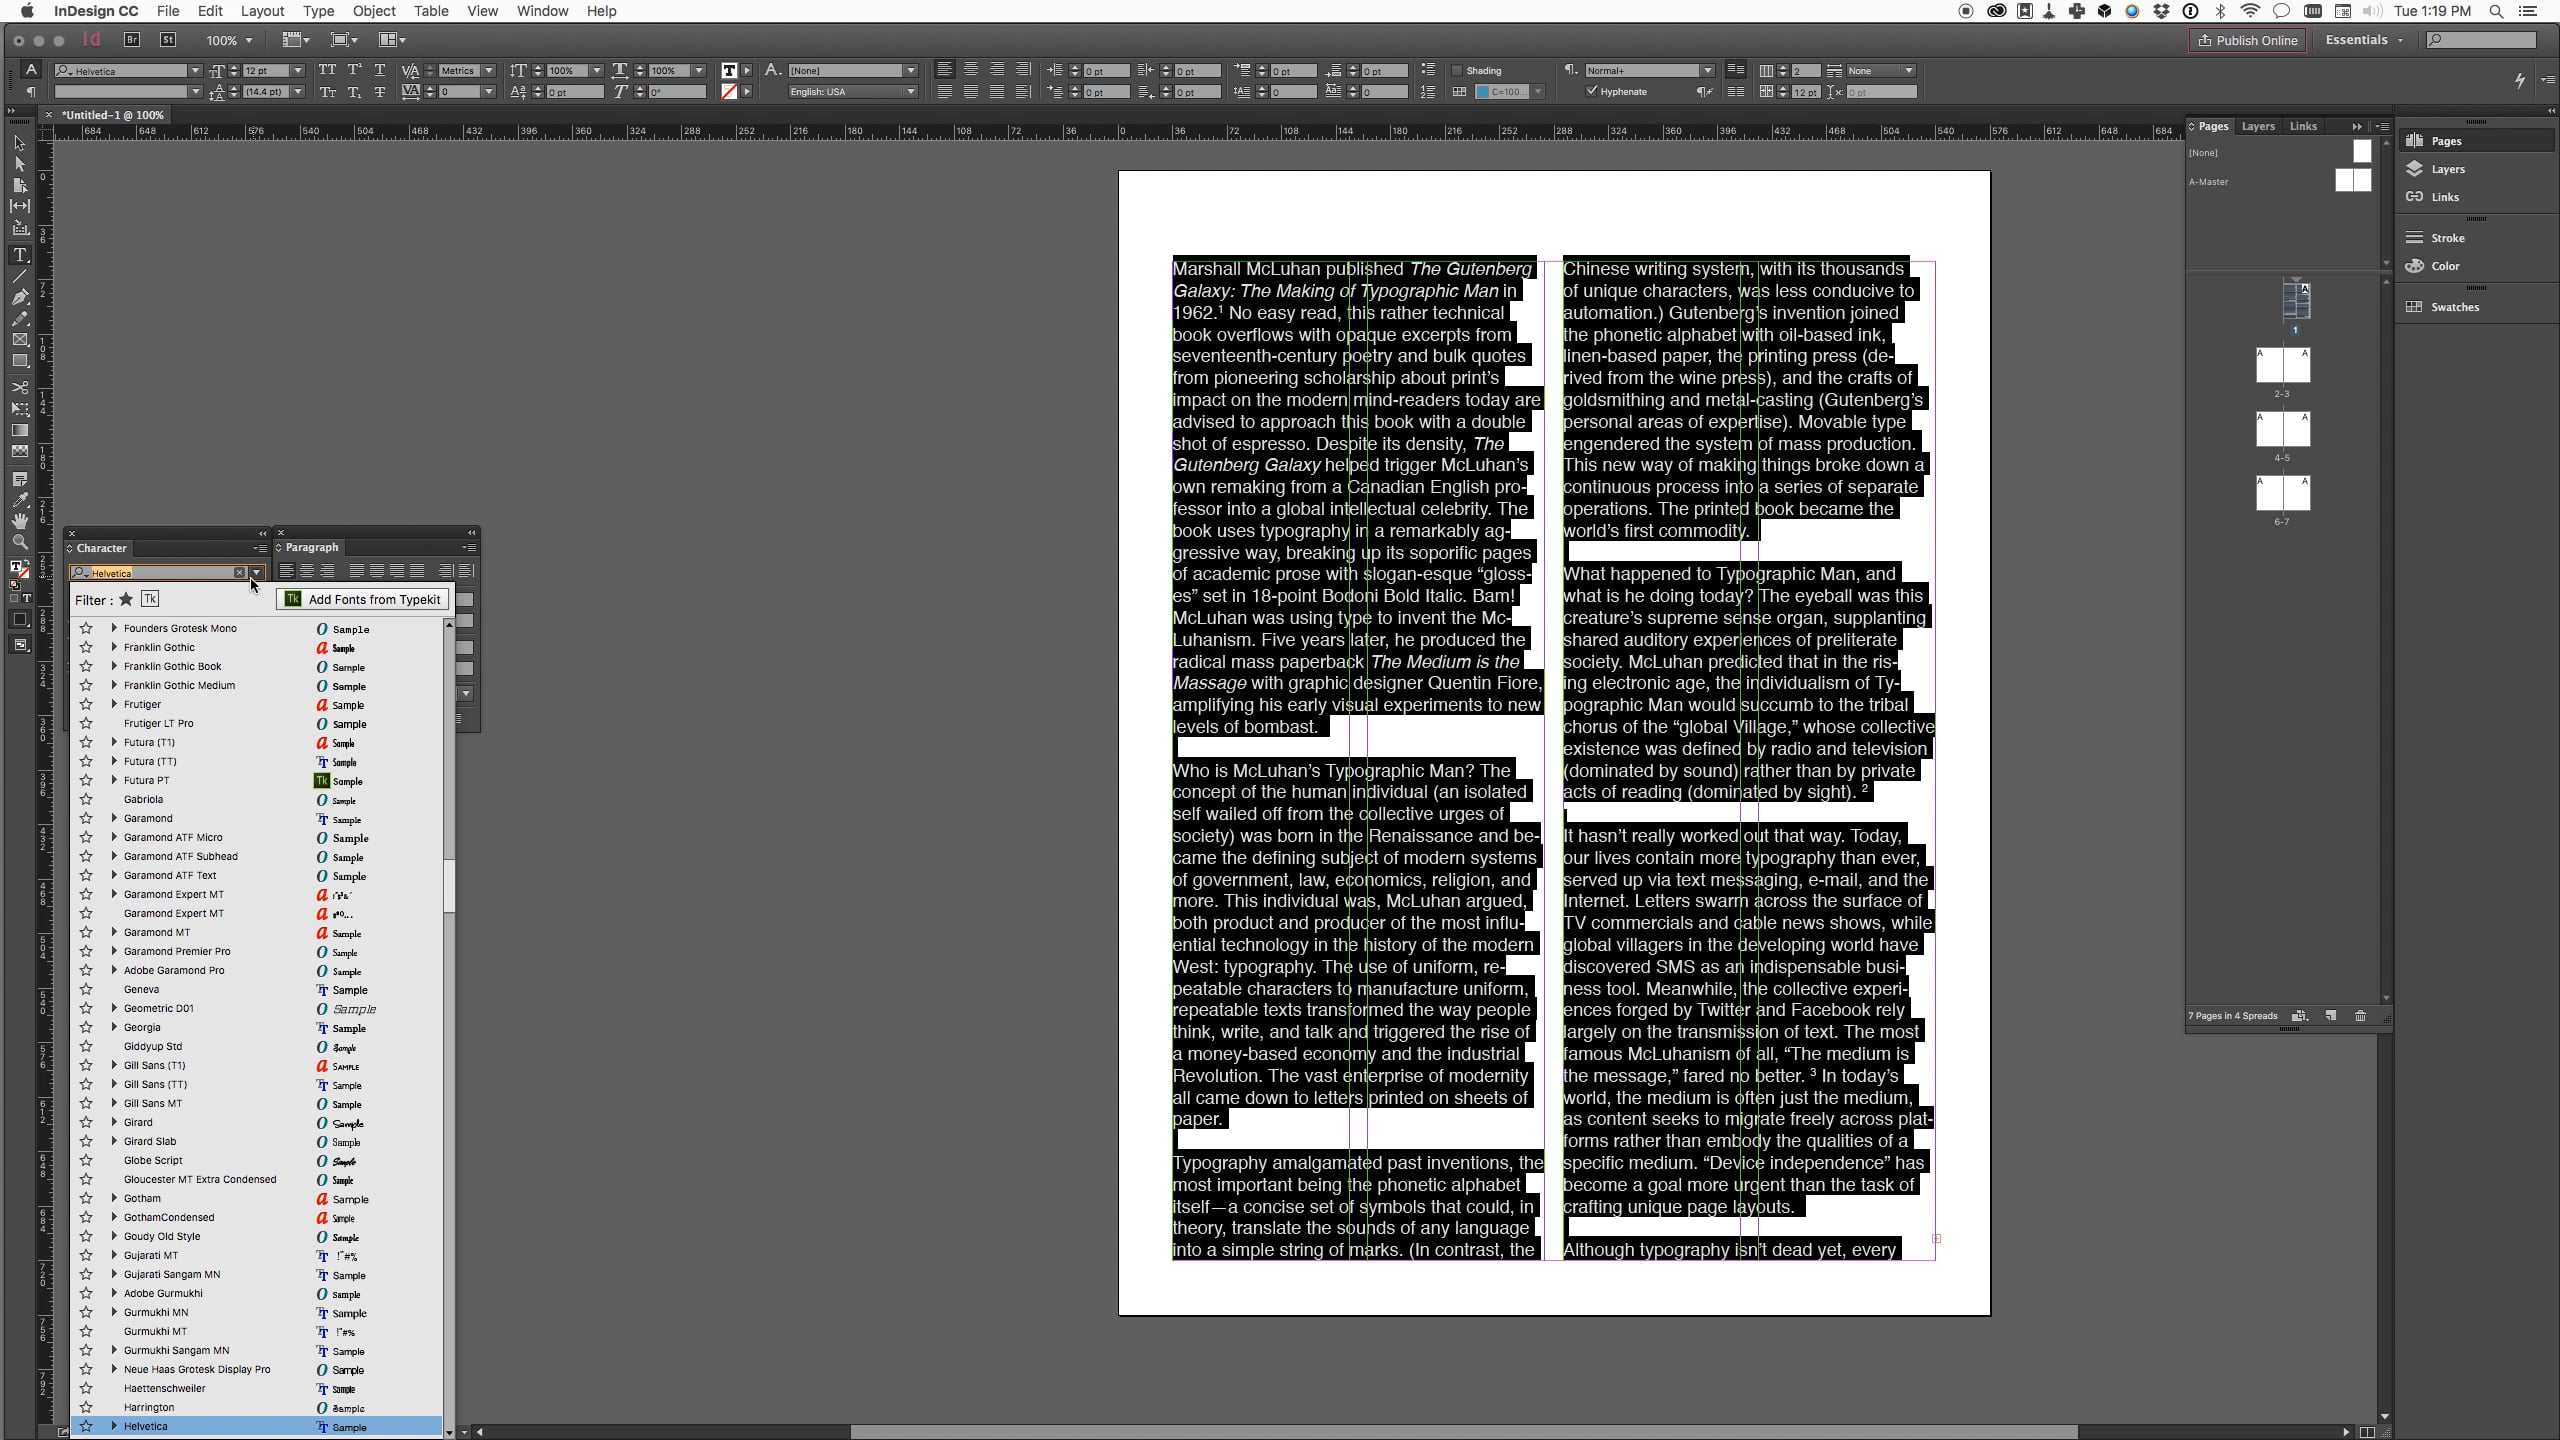This screenshot has height=1440, width=2560.
Task: Click the Publish Online button
Action: (2247, 40)
